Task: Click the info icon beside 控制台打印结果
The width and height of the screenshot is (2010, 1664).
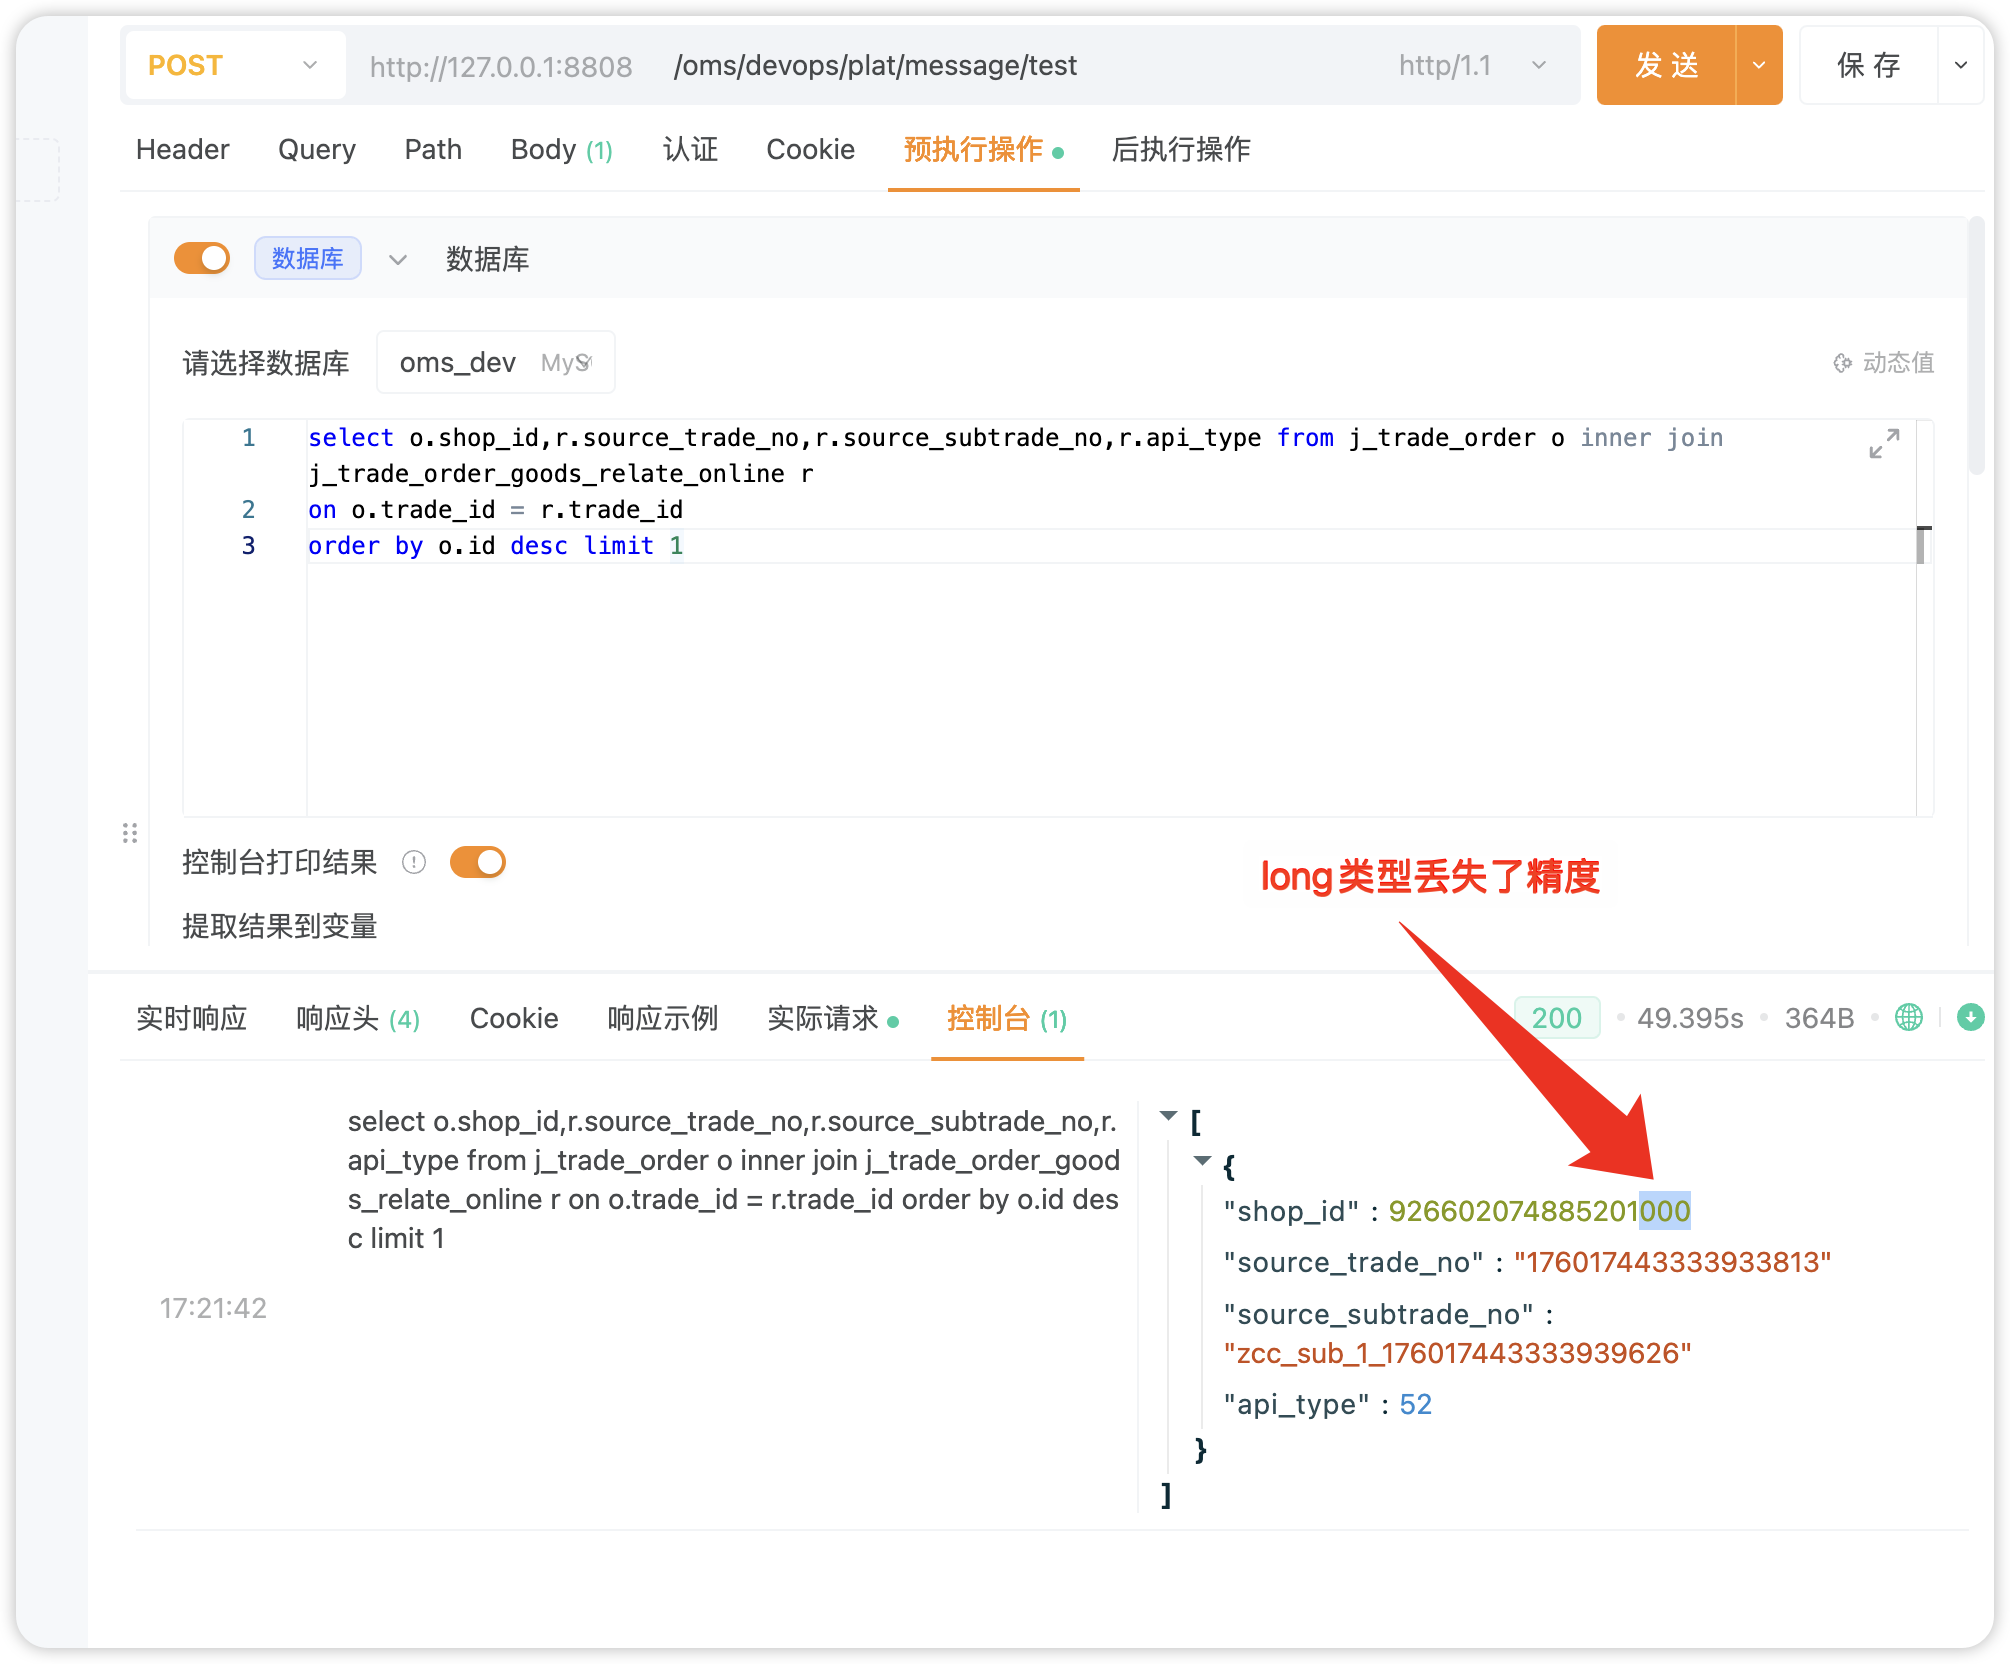Action: click(414, 862)
